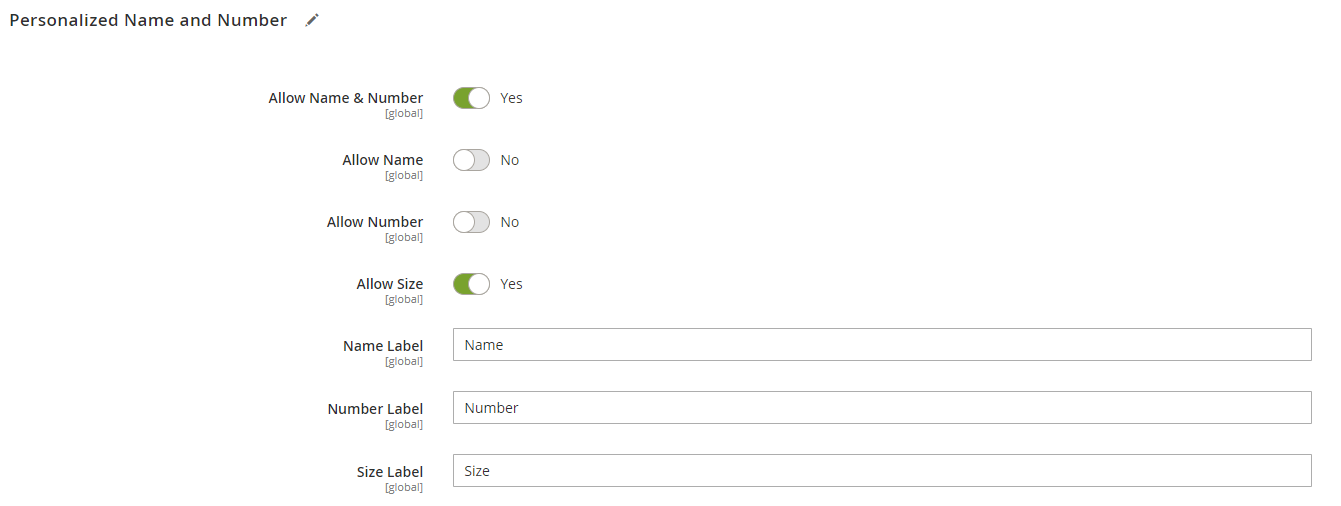Collapse the Personalized Name and Number section
Screen dimensions: 1341x506
pos(148,20)
